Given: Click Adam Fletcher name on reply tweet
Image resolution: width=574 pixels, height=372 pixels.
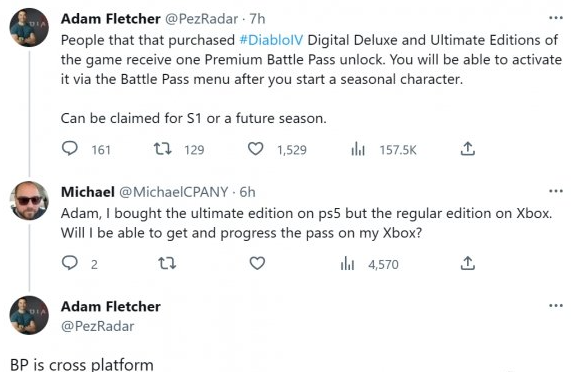Looking at the screenshot, I should (111, 306).
